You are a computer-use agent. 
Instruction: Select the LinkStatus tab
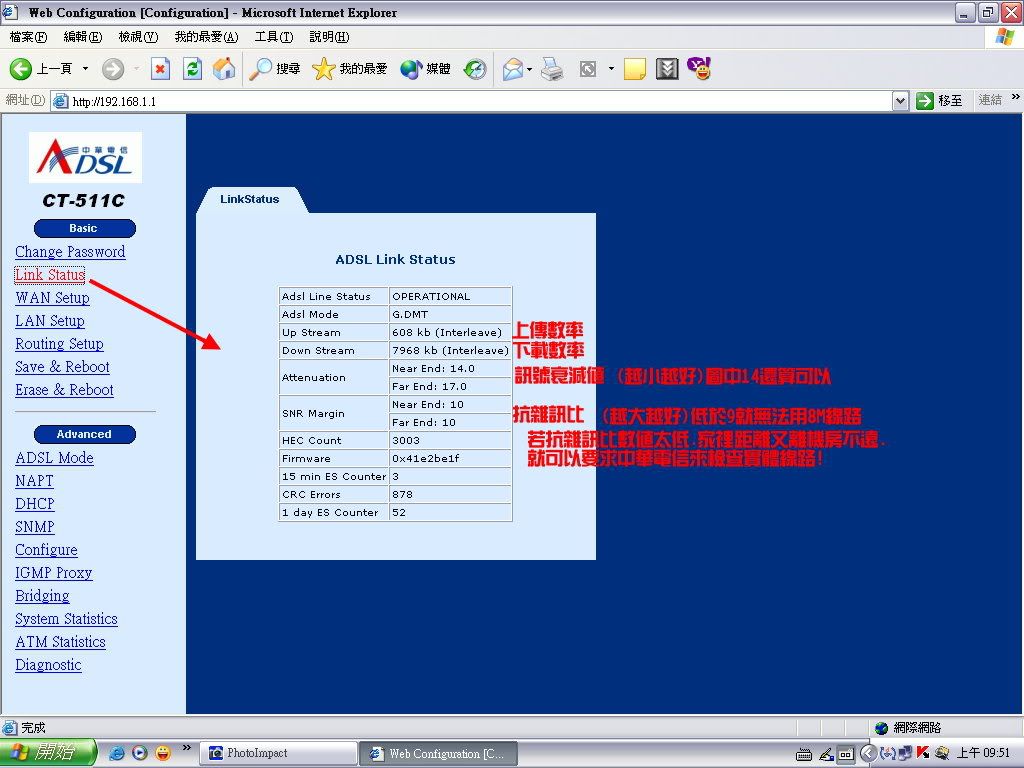(x=249, y=199)
